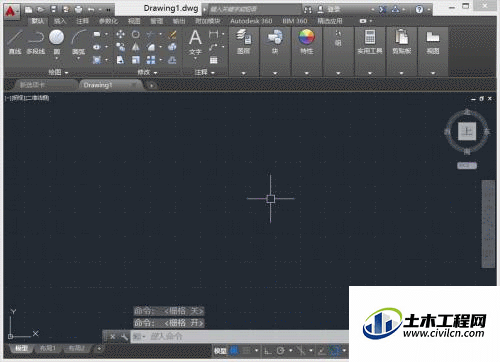
Task: Click the ViewCube top face (上)
Action: point(467,131)
